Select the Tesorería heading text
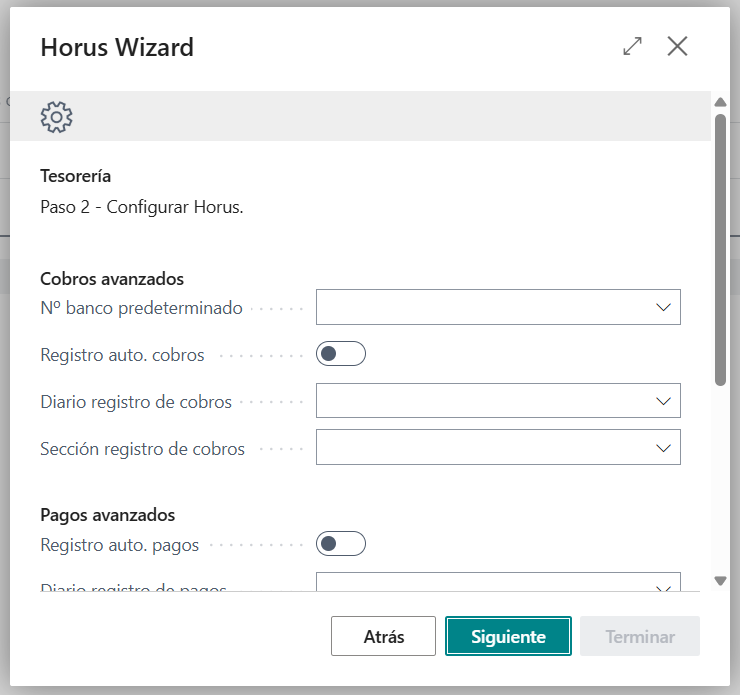Image resolution: width=740 pixels, height=695 pixels. click(76, 176)
